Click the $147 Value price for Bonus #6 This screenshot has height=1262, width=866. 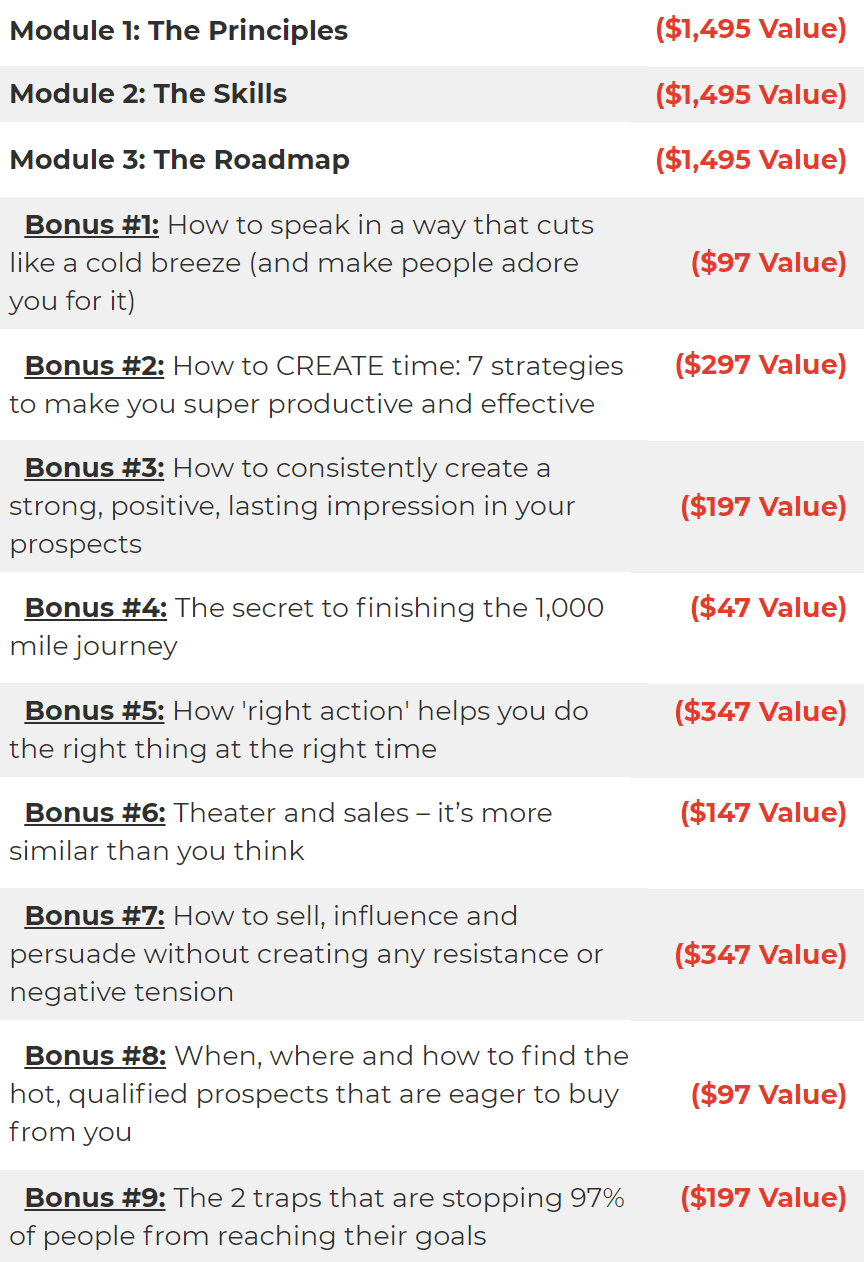point(763,812)
